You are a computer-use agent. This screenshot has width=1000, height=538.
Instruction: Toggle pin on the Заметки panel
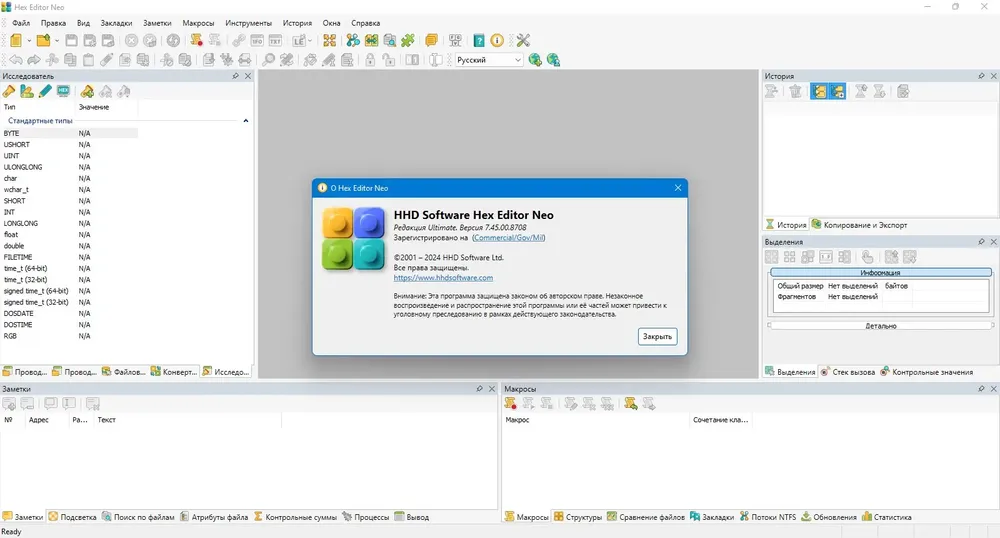pos(480,388)
